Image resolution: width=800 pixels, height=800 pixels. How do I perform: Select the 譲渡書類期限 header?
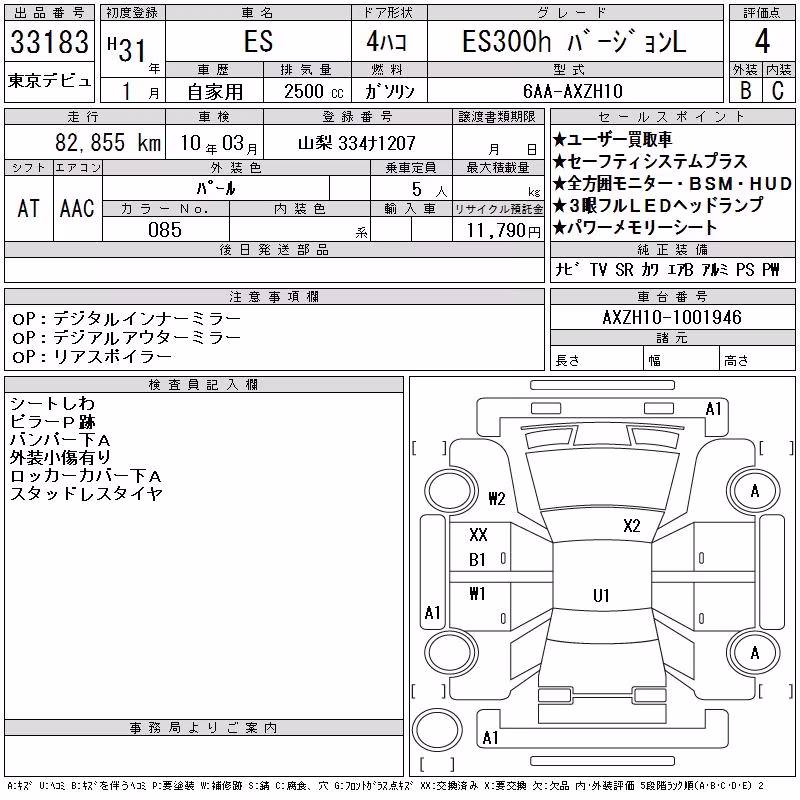coord(497,117)
